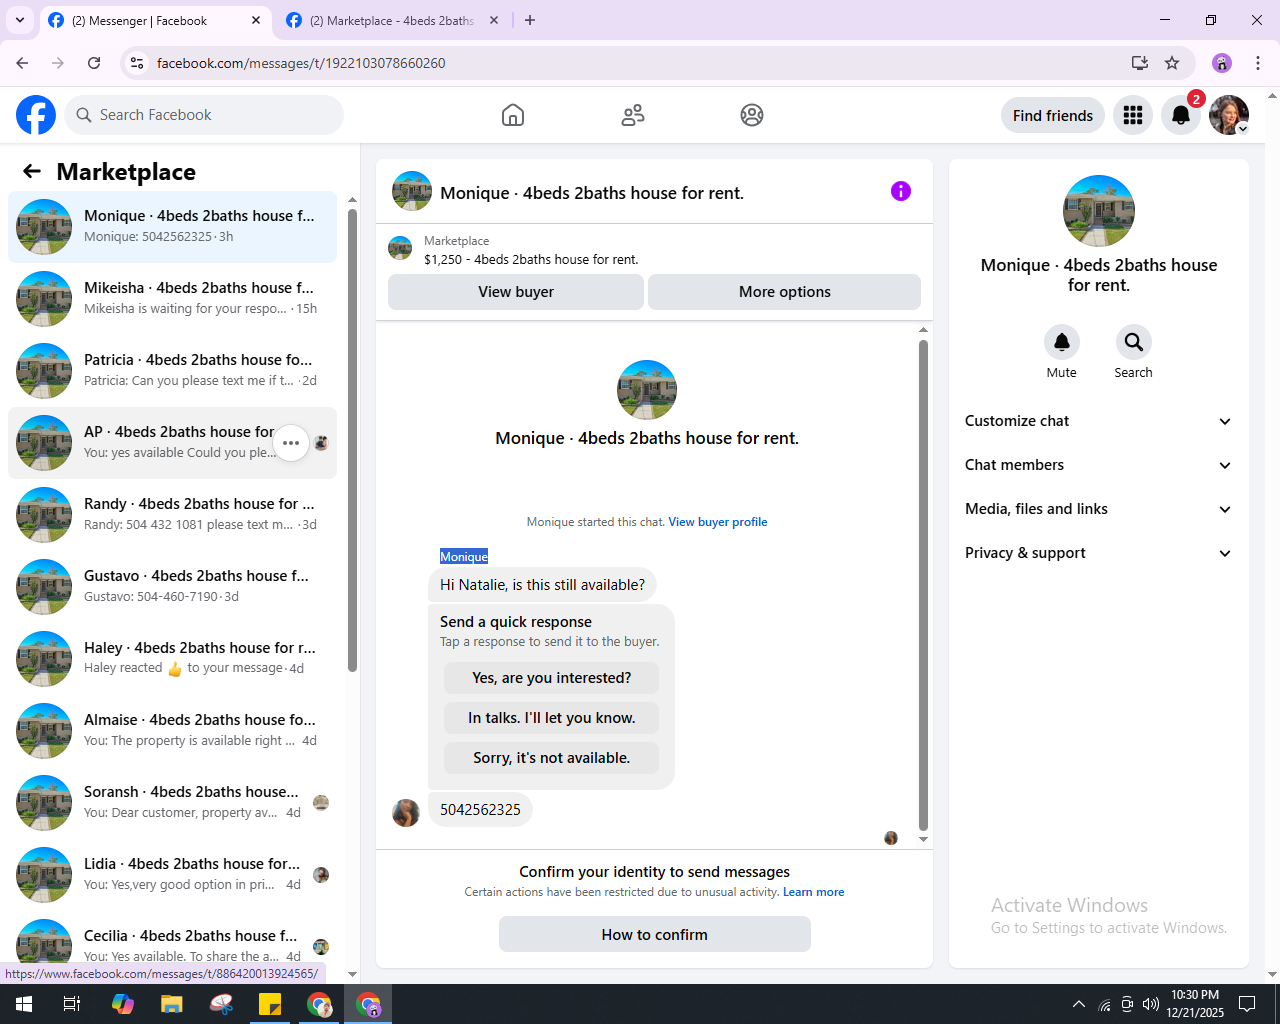Viewport: 1280px width, 1024px height.
Task: Click the chat messages scrollbar
Action: (x=923, y=585)
